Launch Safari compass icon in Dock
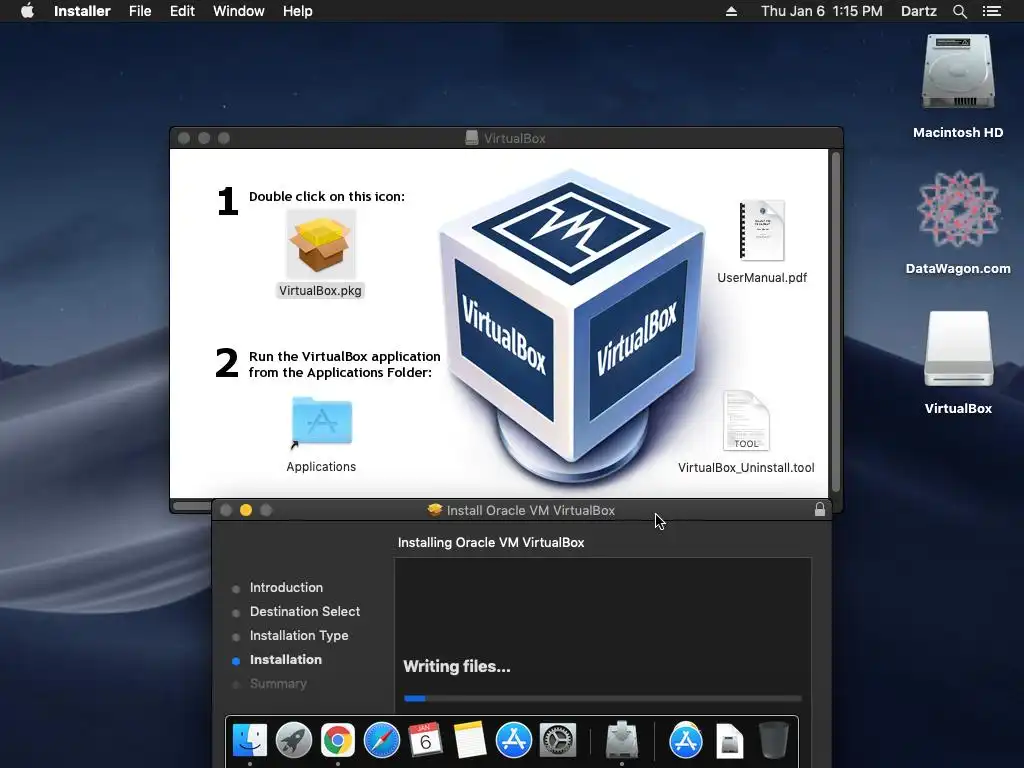The image size is (1024, 768). pos(381,740)
